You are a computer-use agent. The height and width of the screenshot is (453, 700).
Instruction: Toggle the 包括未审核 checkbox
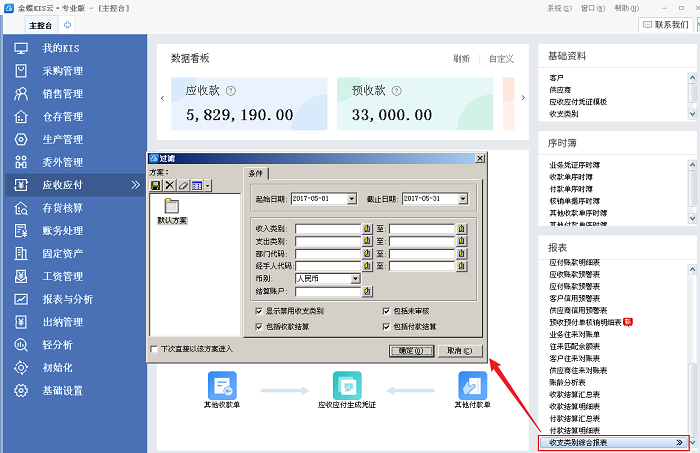point(385,311)
